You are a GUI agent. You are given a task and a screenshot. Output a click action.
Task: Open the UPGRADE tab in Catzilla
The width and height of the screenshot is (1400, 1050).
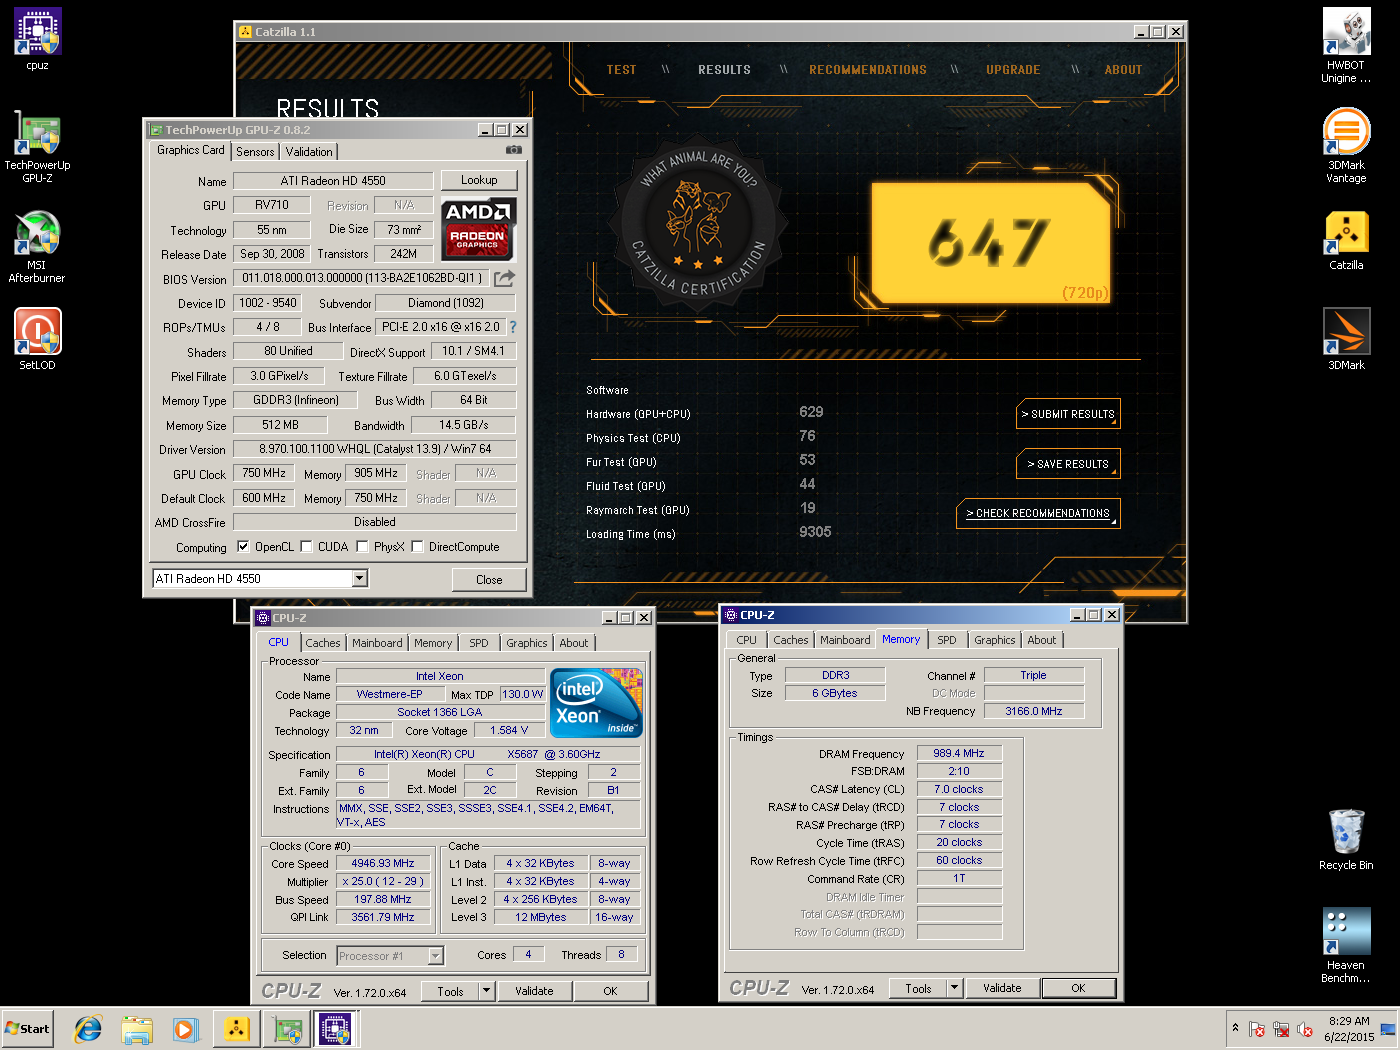tap(1013, 70)
